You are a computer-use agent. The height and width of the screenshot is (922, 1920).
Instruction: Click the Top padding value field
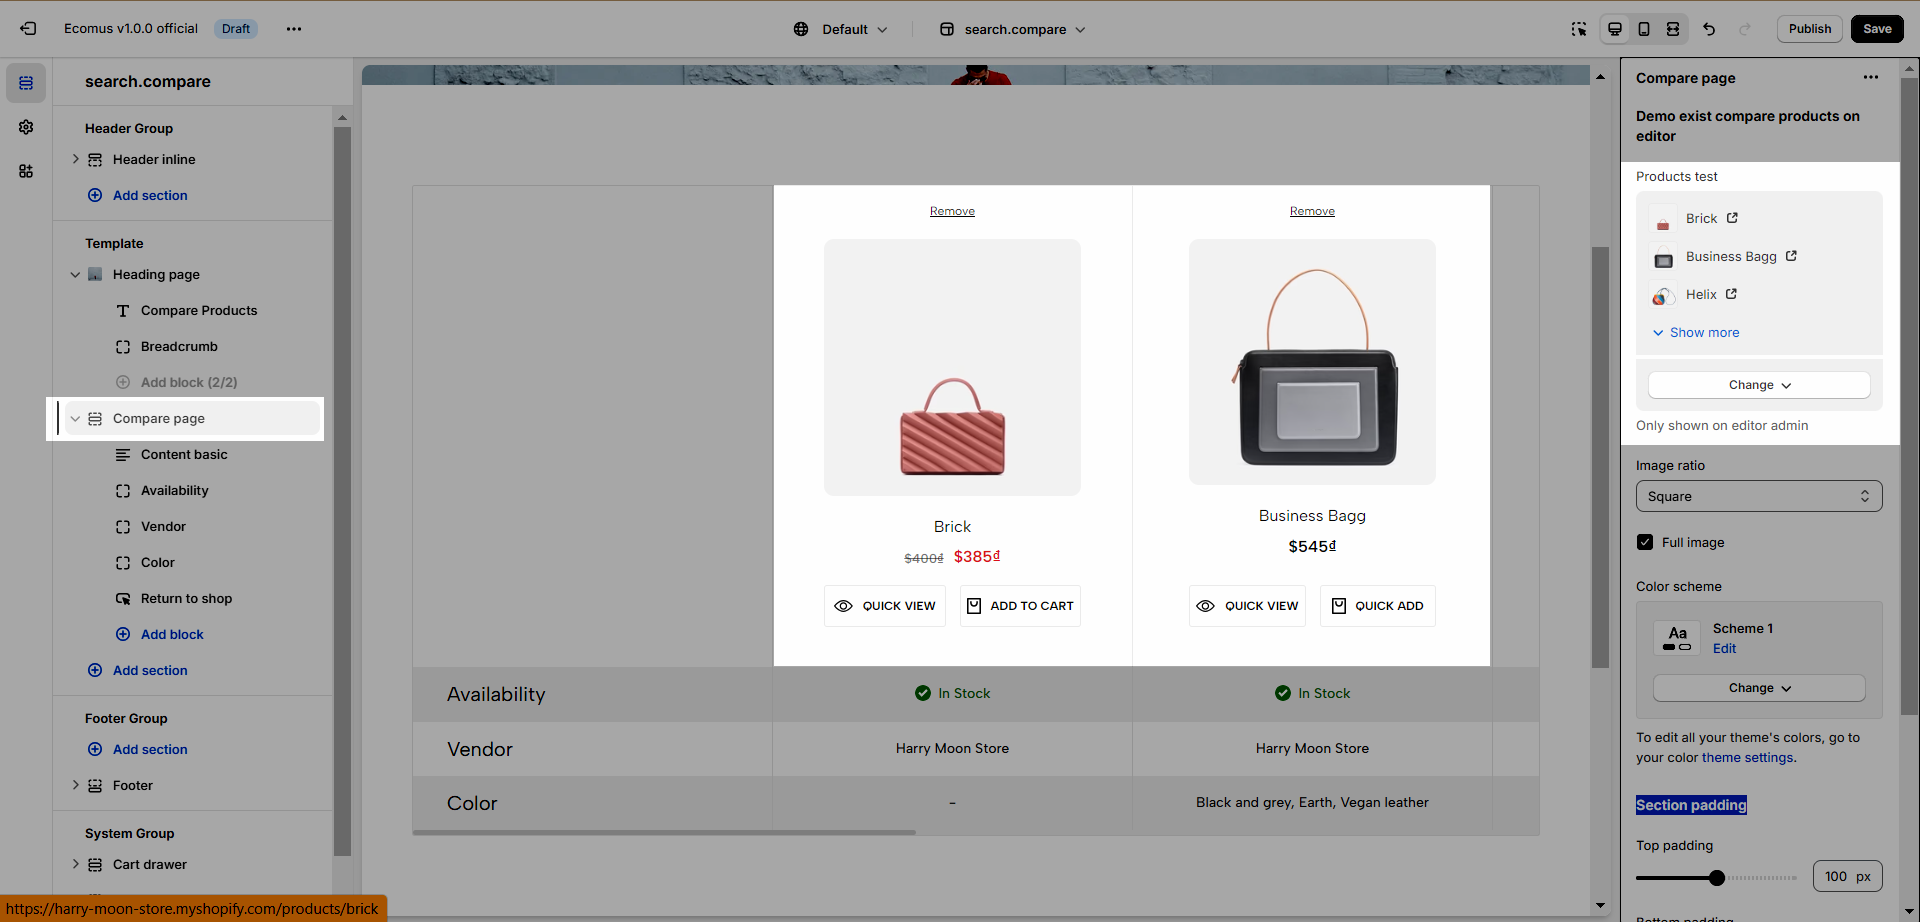[1847, 877]
